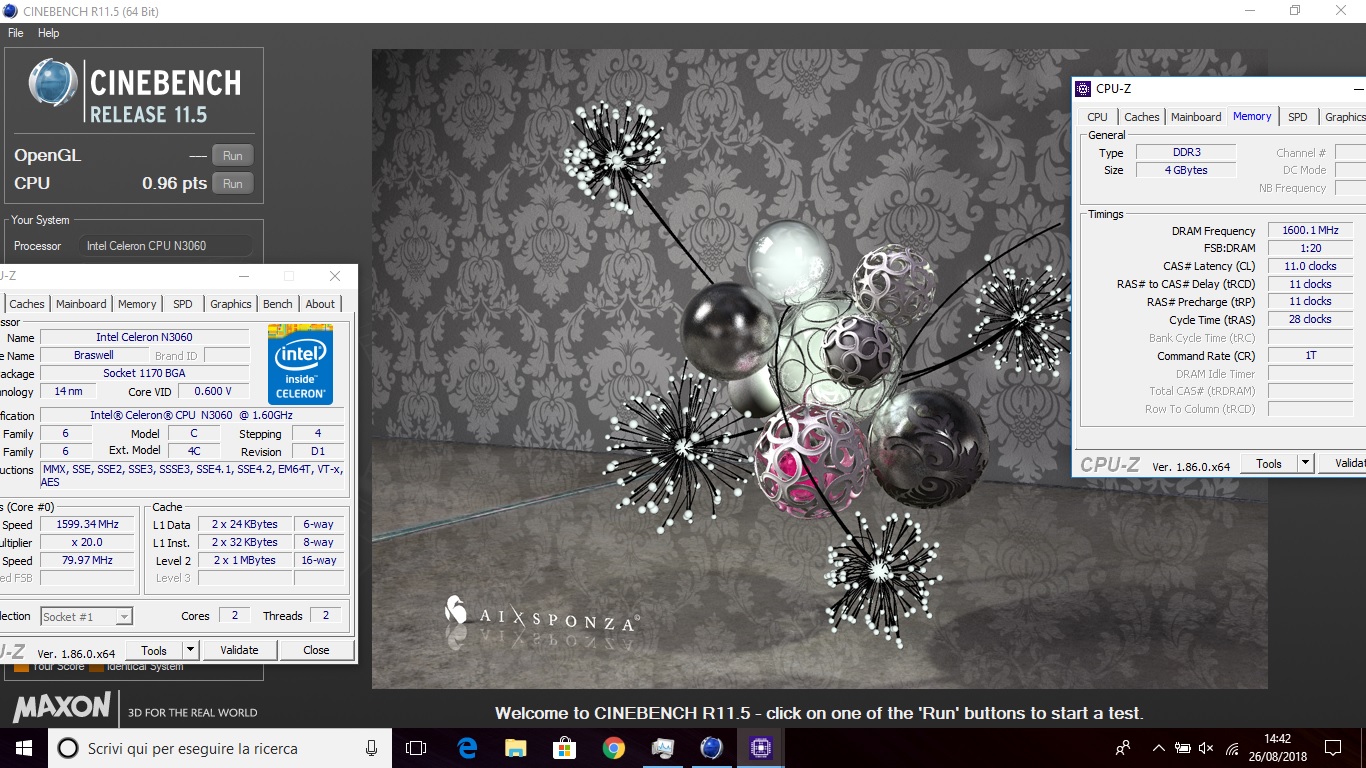Click the FSB:DRAM value 1:20

(x=1310, y=249)
